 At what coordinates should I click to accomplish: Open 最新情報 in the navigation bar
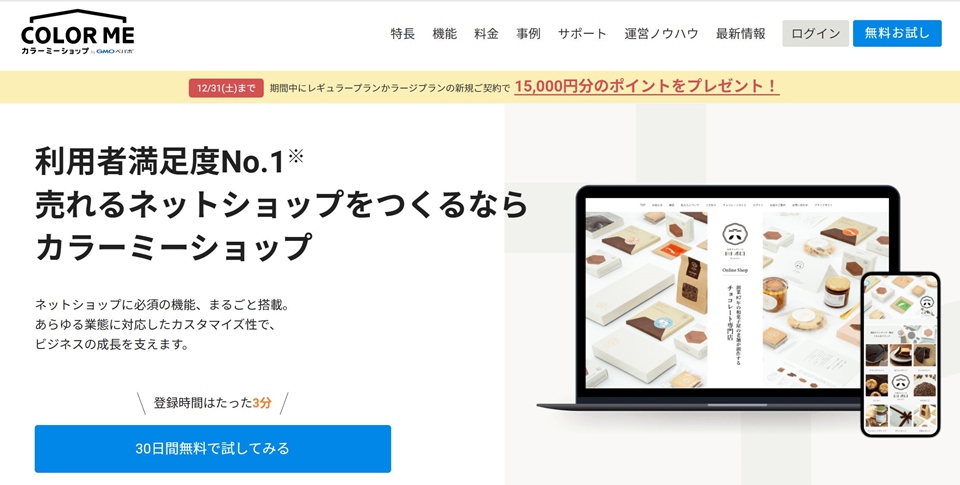740,34
